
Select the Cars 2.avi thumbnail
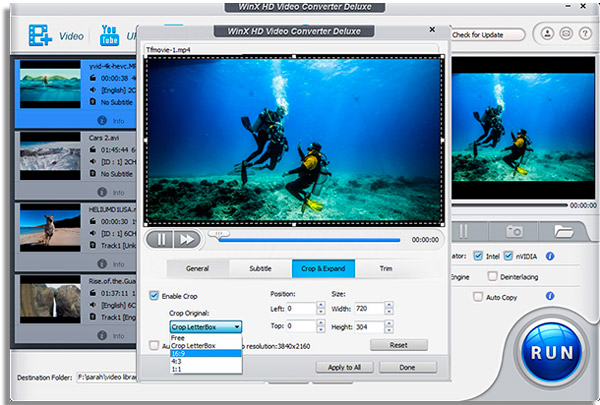(x=50, y=156)
